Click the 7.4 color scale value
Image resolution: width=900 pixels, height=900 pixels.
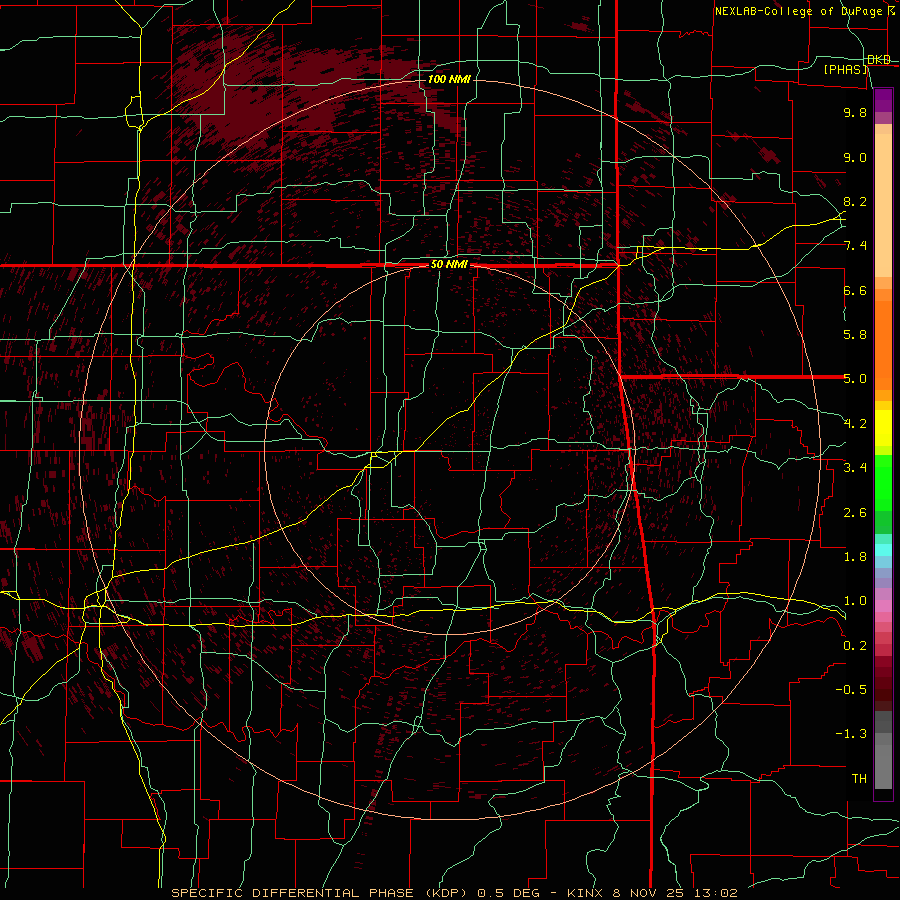(855, 246)
